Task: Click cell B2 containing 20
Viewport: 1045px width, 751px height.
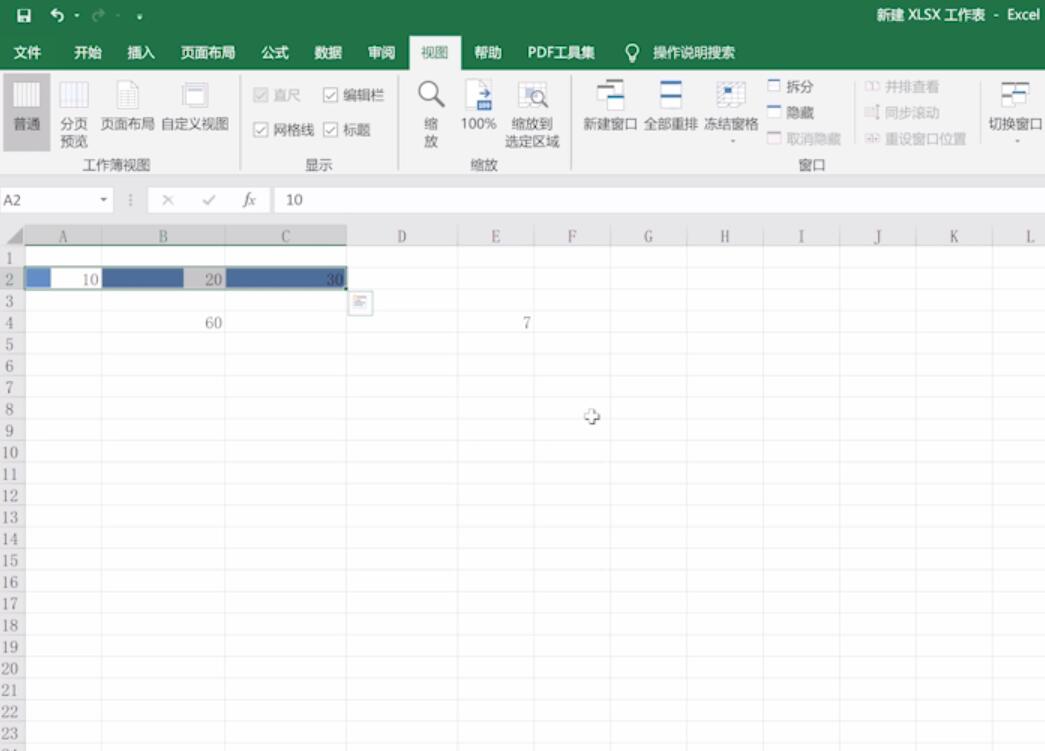Action: click(x=163, y=279)
